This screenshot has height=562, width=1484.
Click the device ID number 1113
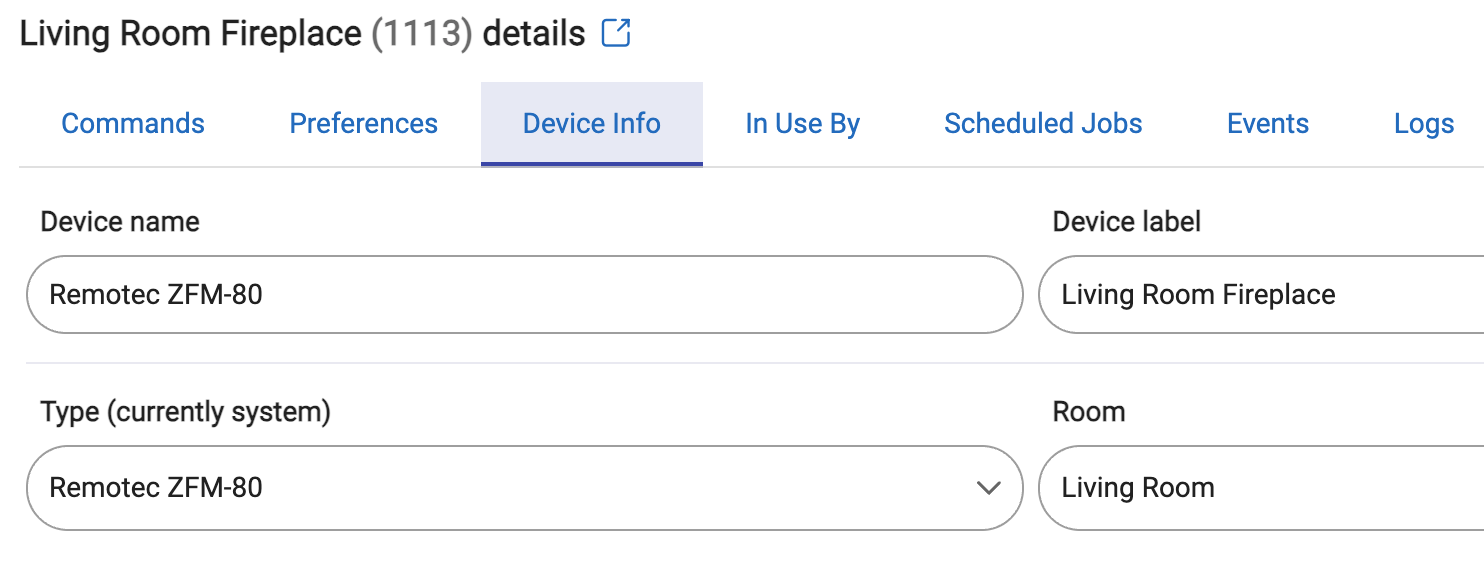421,34
